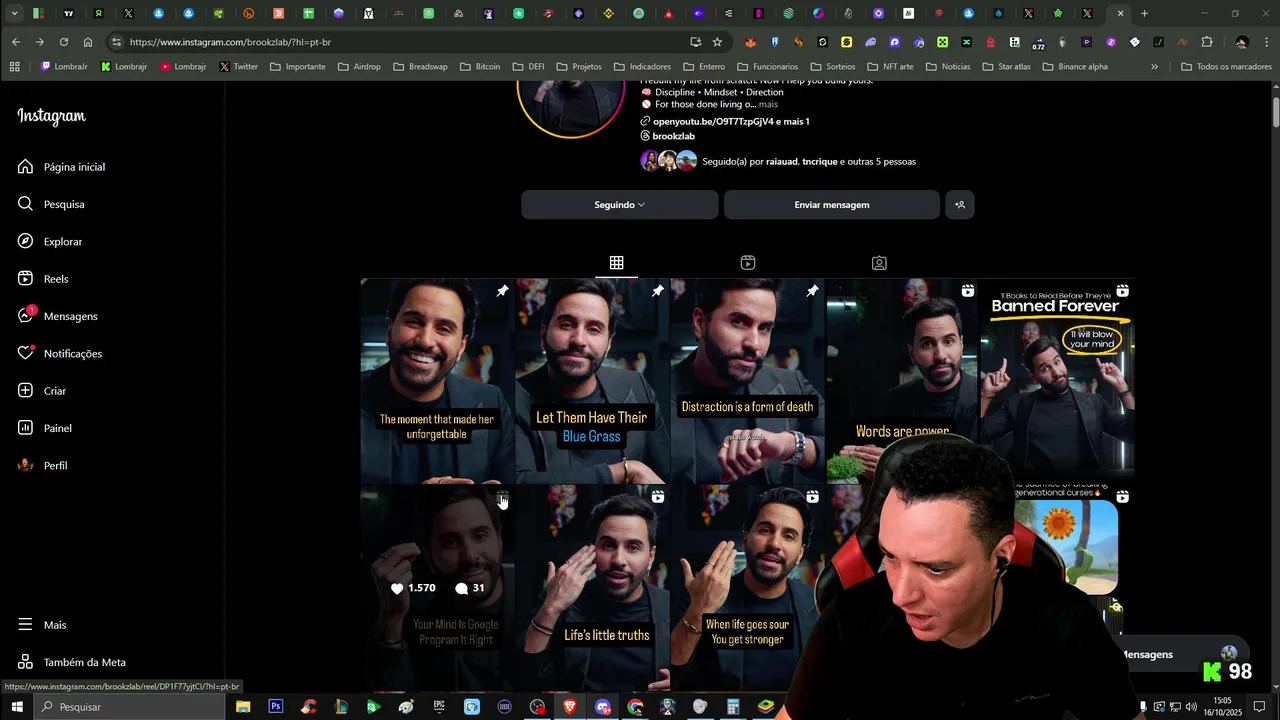1280x720 pixels.
Task: Open the Noticias bookmarks folder
Action: point(948,67)
